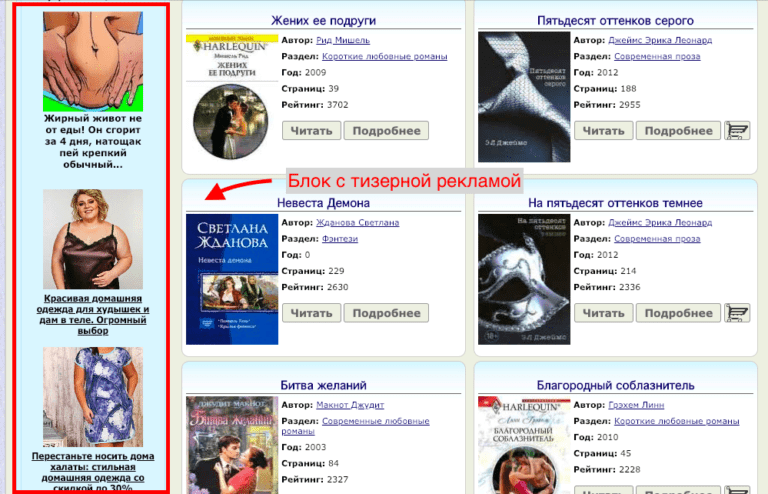Add 'Пятьдесят оттенков серого' to the shopping cart

pyautogui.click(x=737, y=131)
